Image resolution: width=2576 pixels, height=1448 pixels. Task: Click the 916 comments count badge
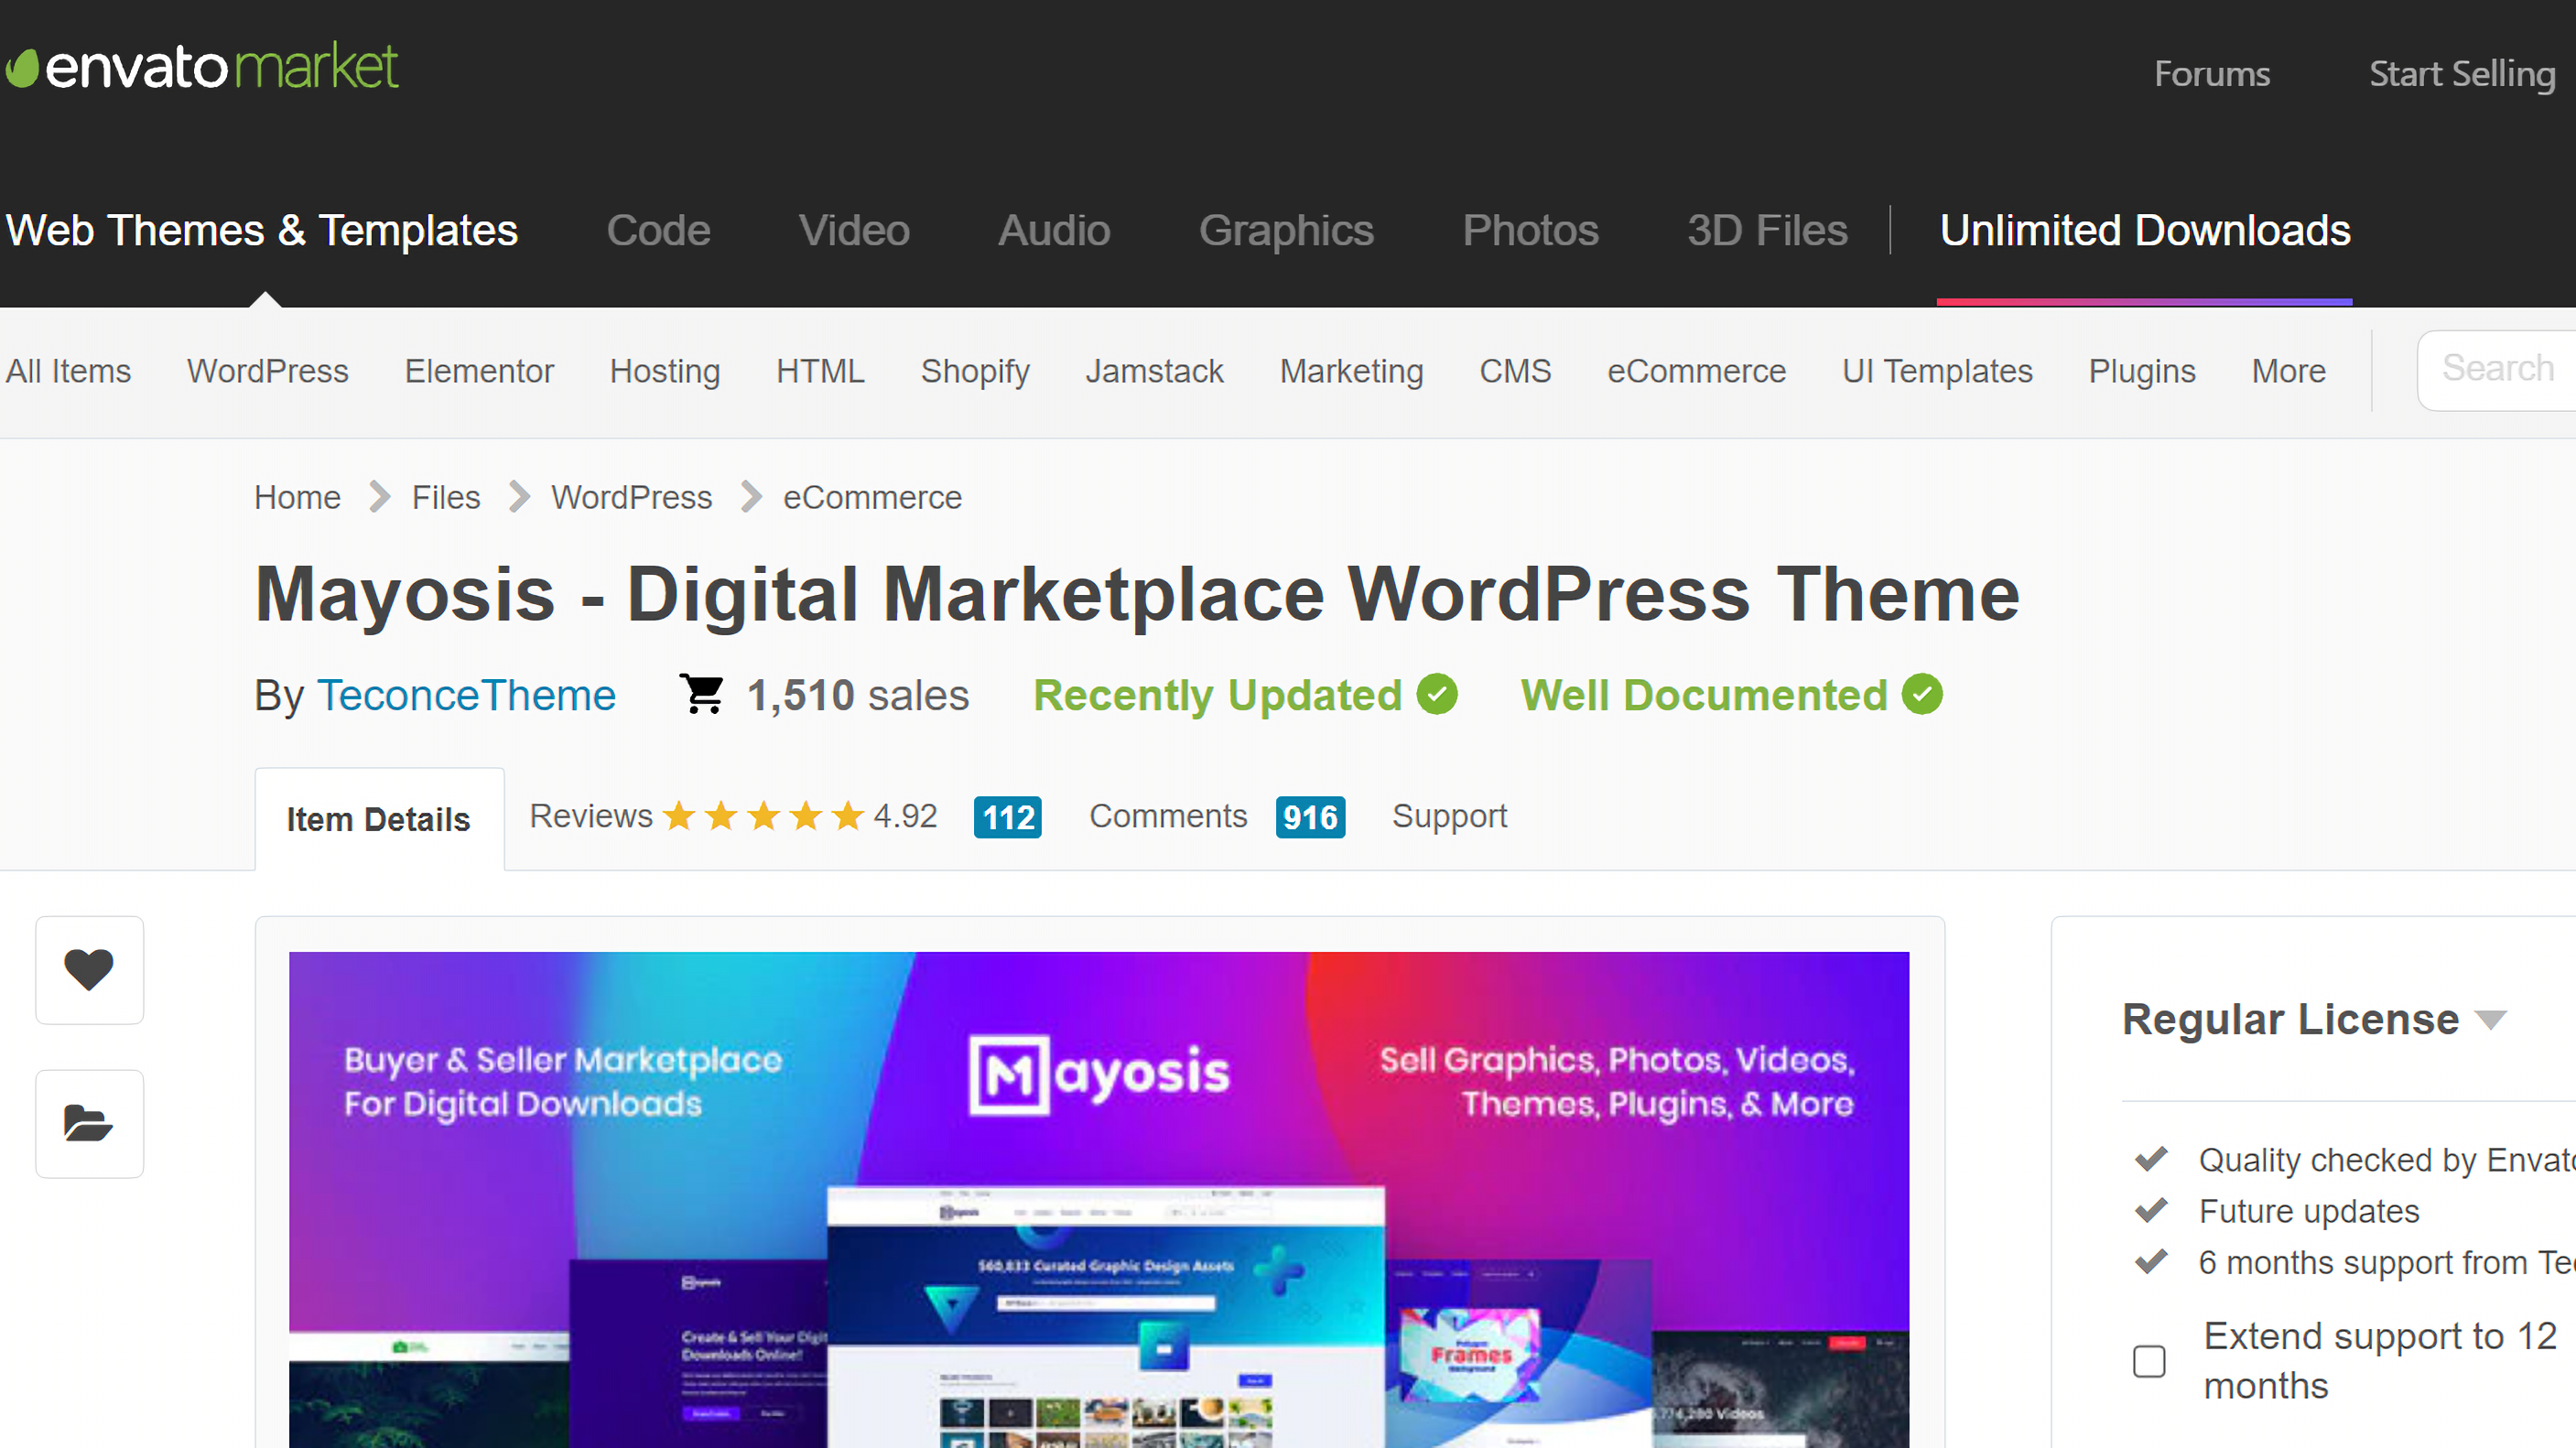(1309, 817)
